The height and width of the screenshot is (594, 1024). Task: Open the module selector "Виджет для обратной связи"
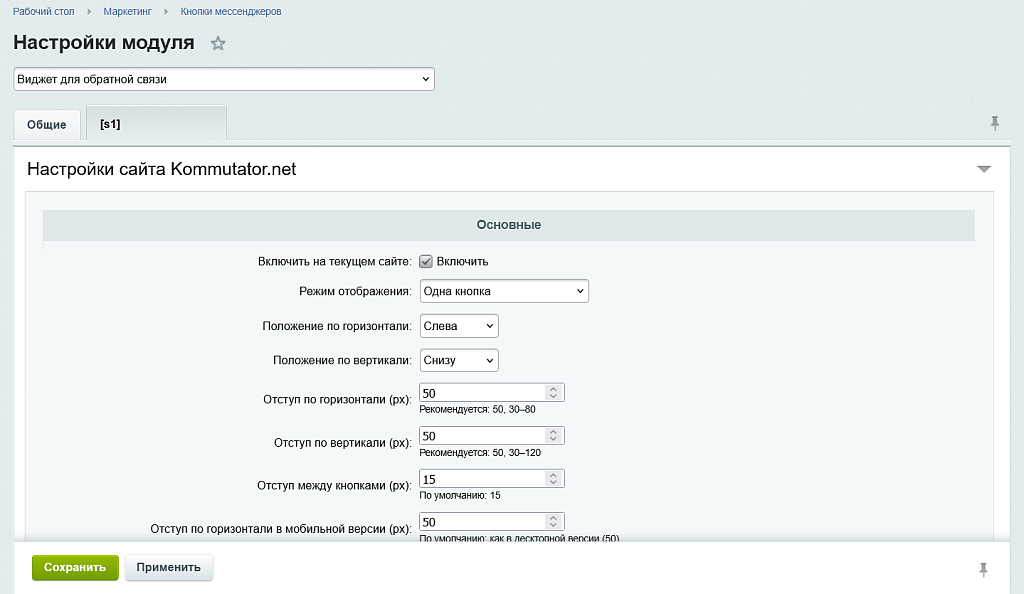point(224,79)
